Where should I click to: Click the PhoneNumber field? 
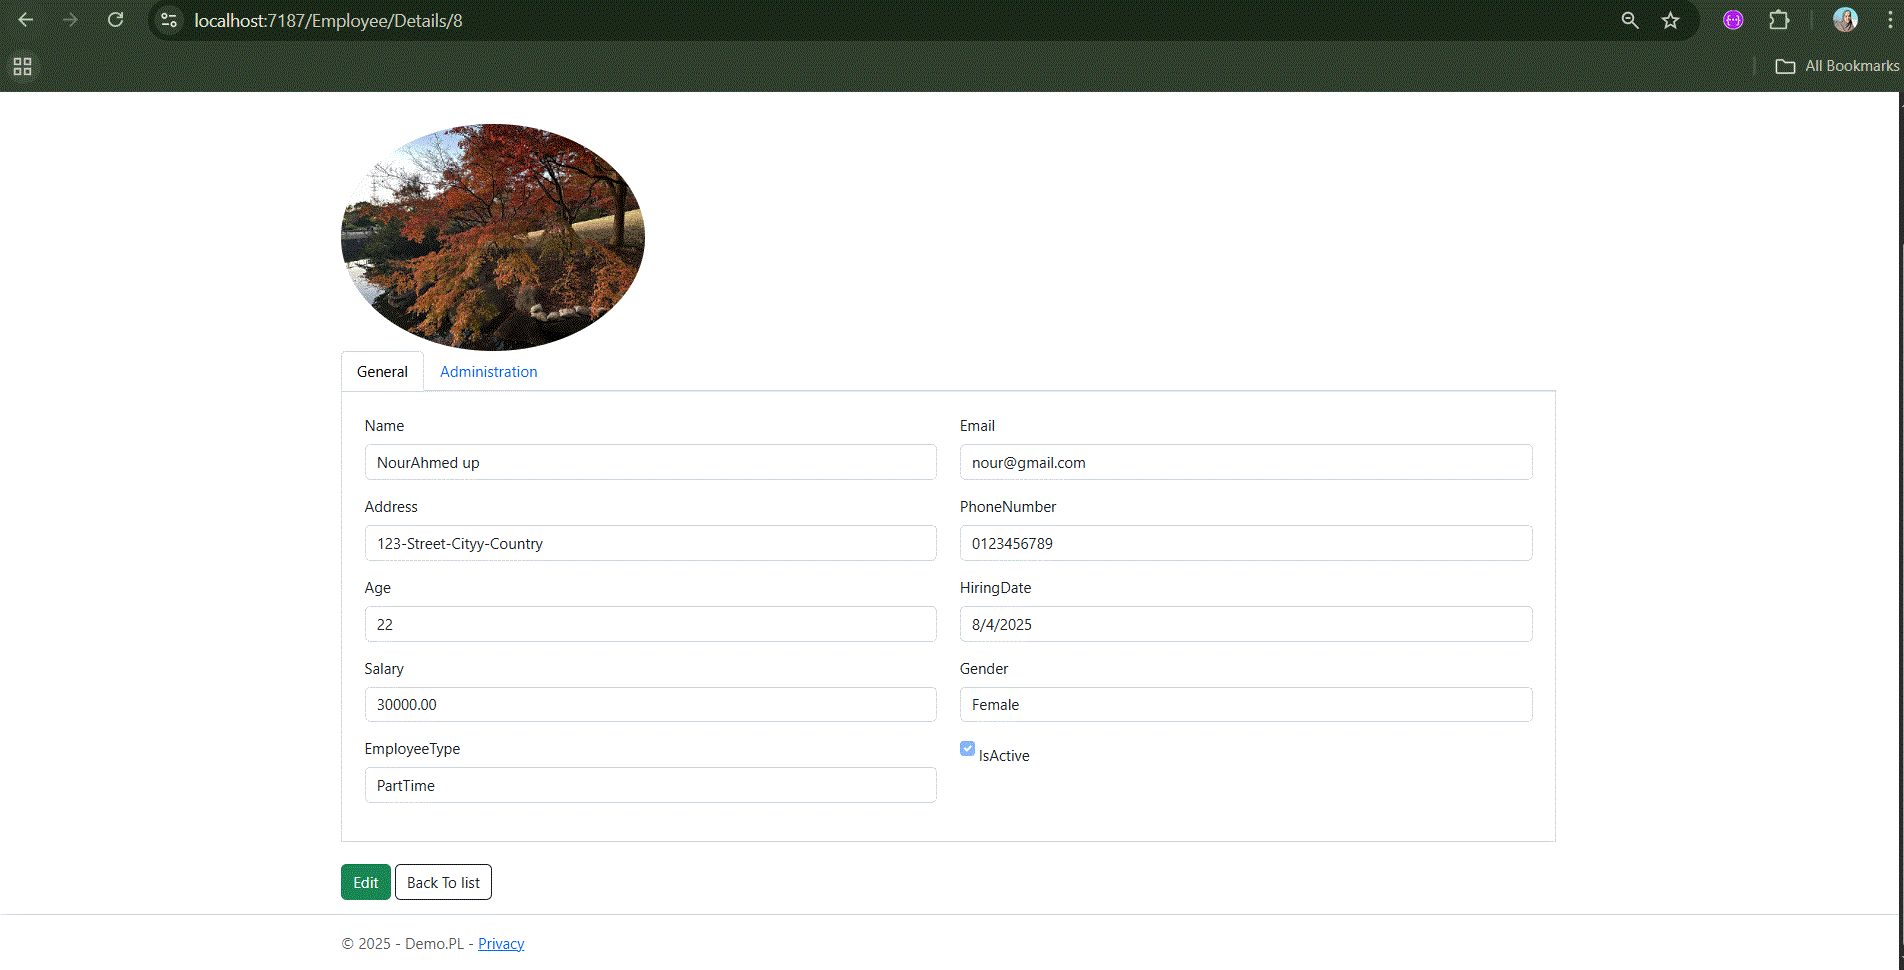1246,543
